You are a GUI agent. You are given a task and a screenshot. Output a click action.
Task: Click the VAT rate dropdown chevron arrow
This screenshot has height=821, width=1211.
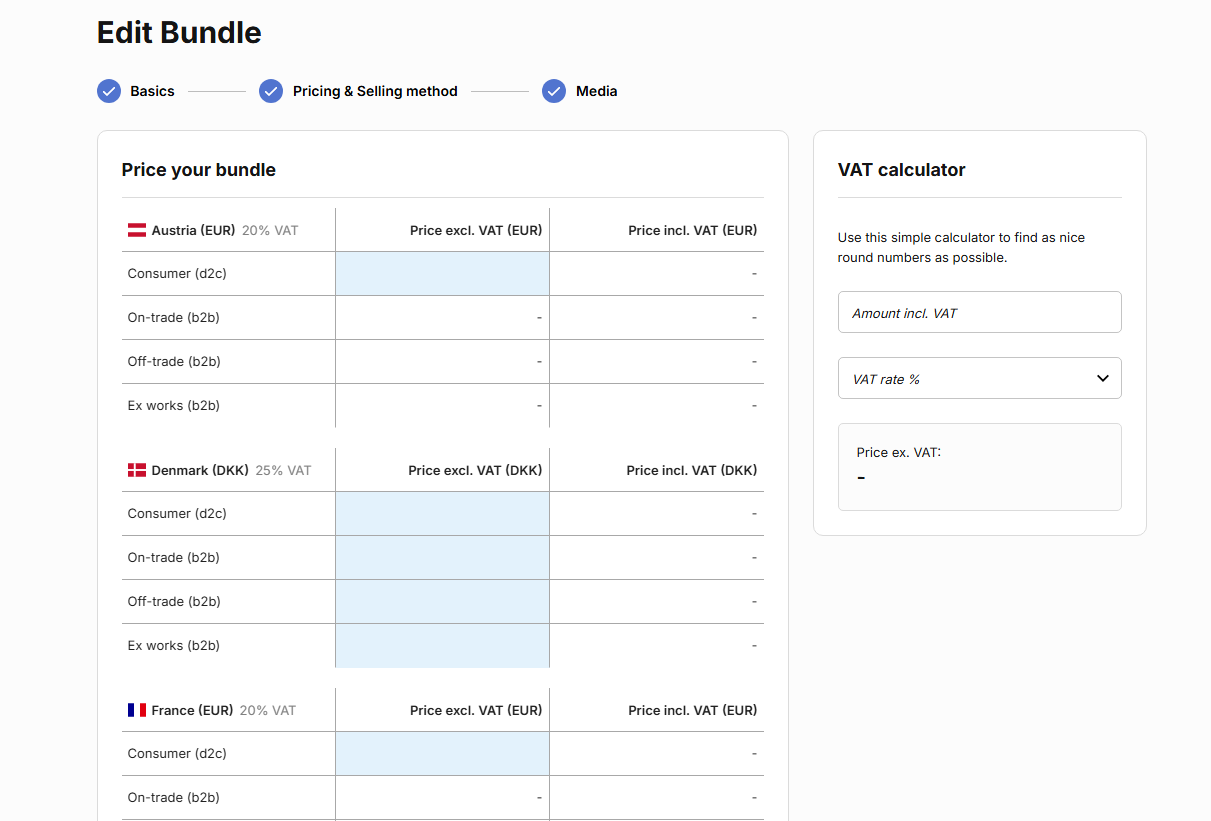pyautogui.click(x=1103, y=378)
